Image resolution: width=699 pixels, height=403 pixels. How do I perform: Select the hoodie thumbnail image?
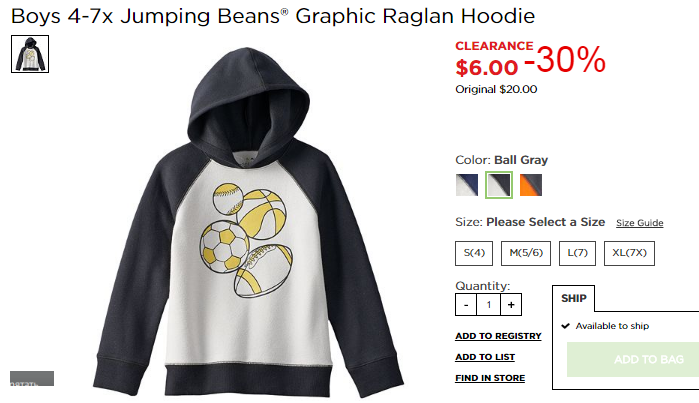pyautogui.click(x=30, y=54)
